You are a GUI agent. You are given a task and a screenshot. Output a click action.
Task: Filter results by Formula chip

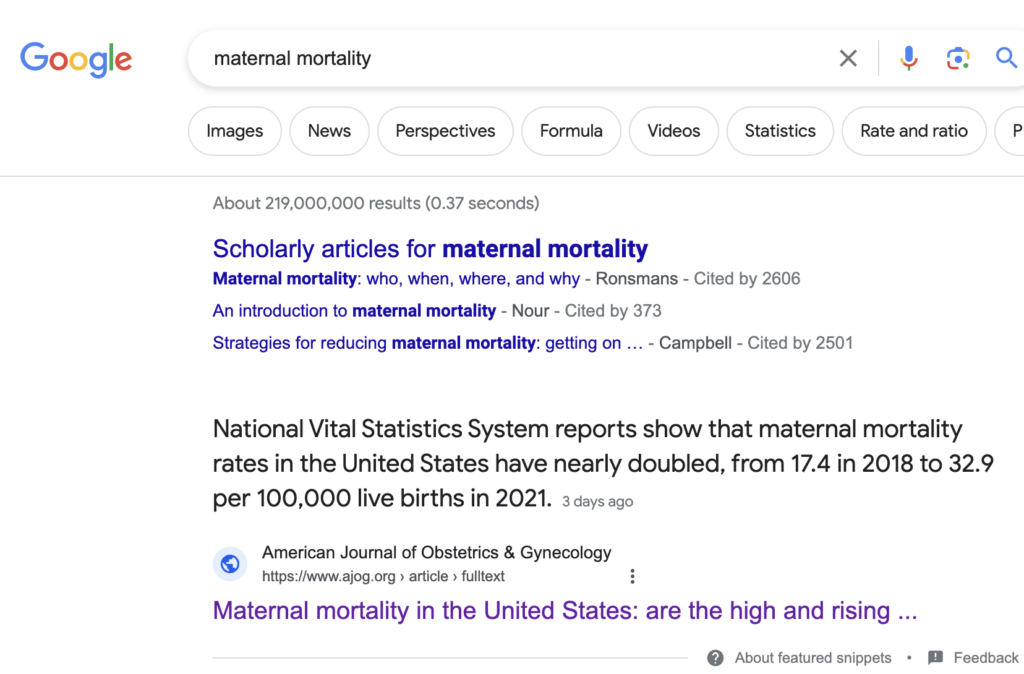571,131
